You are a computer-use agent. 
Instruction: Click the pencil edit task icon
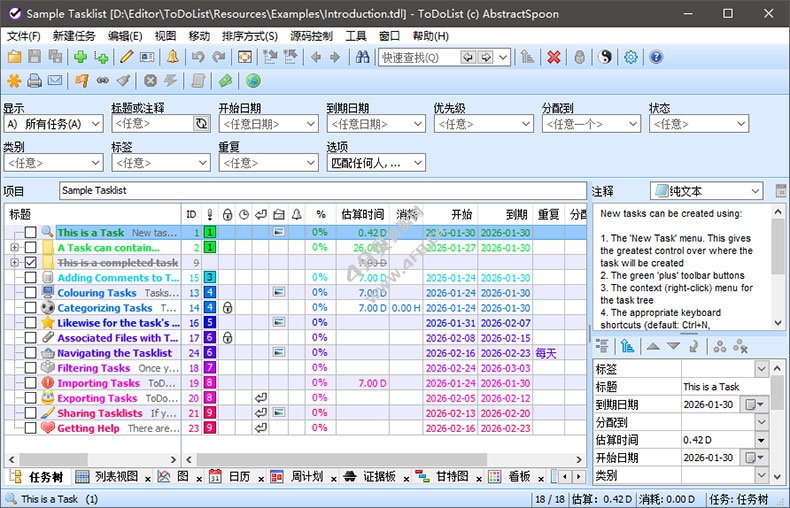(x=126, y=57)
